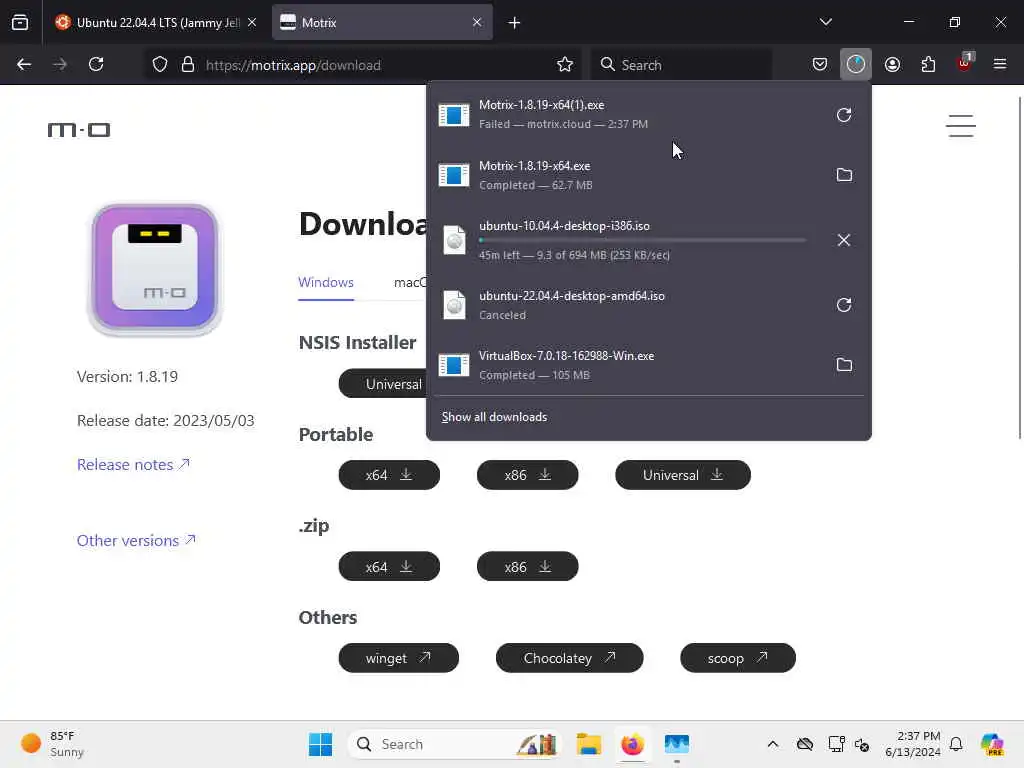This screenshot has width=1024, height=768.
Task: Open folder for Motrix-1.8.19-x64.exe download
Action: point(844,175)
